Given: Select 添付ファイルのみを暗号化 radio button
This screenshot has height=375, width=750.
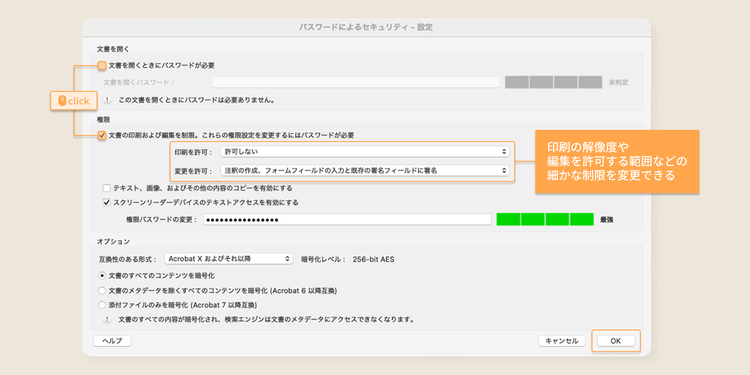Looking at the screenshot, I should [102, 305].
